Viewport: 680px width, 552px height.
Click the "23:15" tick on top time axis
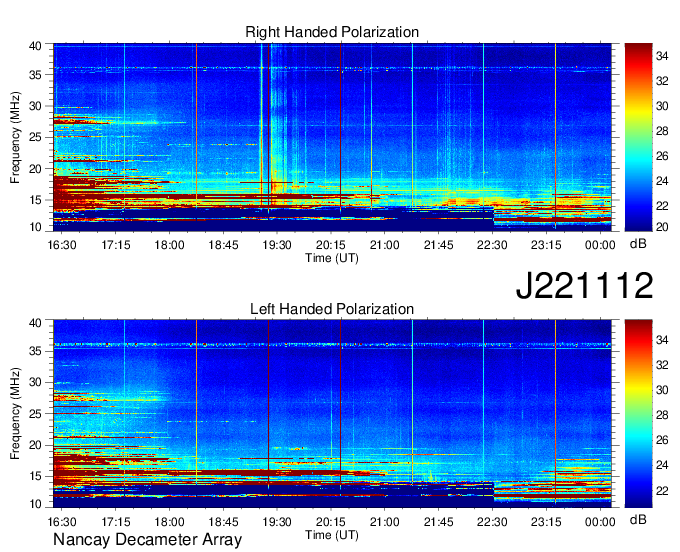546,245
